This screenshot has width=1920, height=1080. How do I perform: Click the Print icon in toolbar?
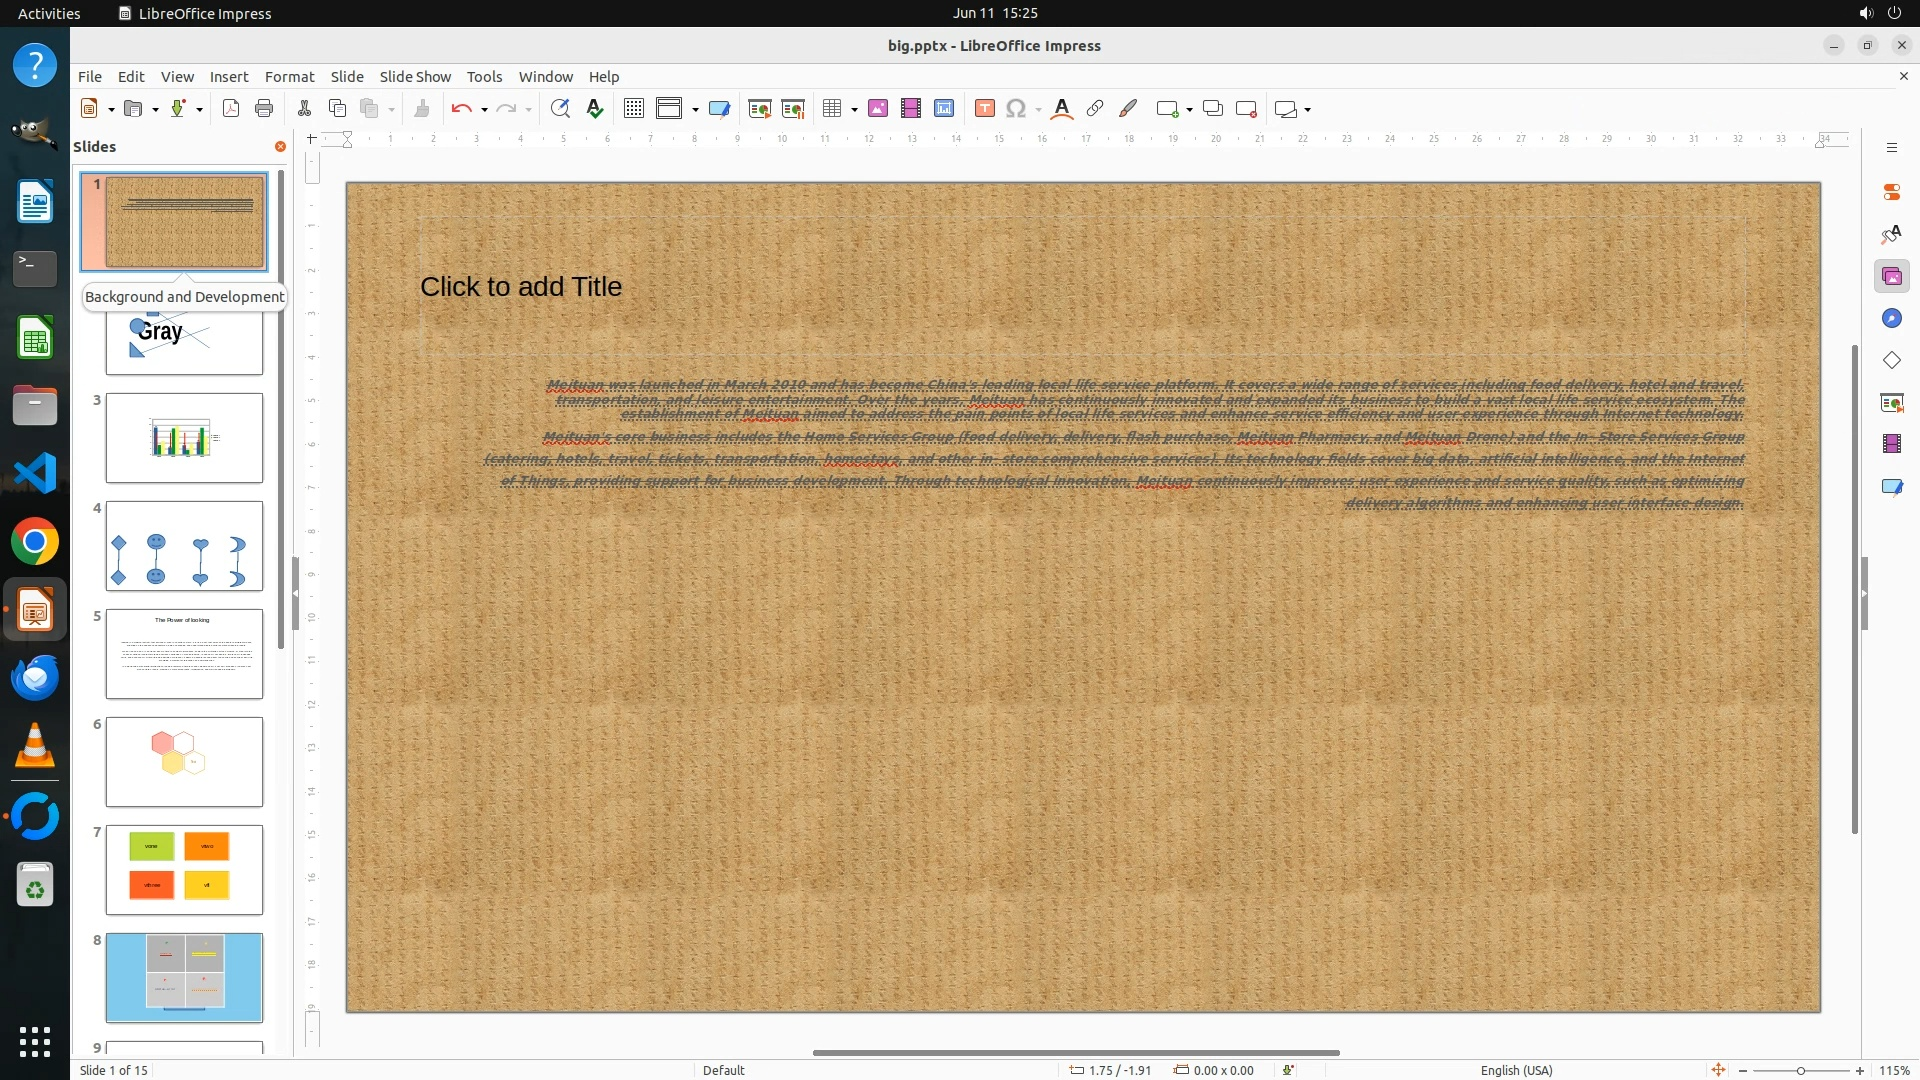click(264, 109)
